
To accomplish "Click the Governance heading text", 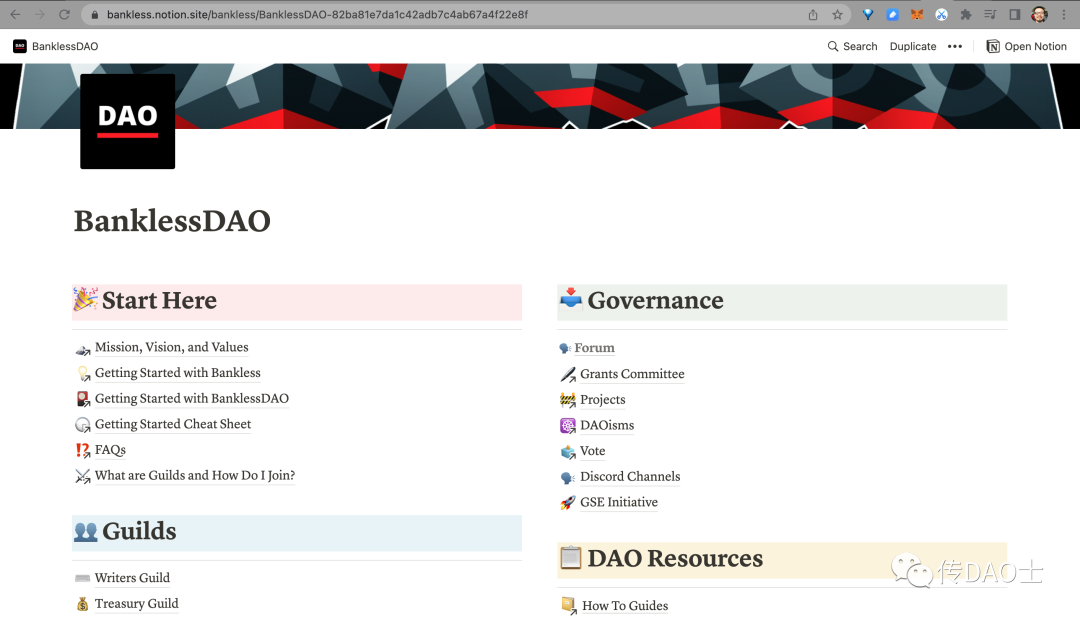I will 655,300.
